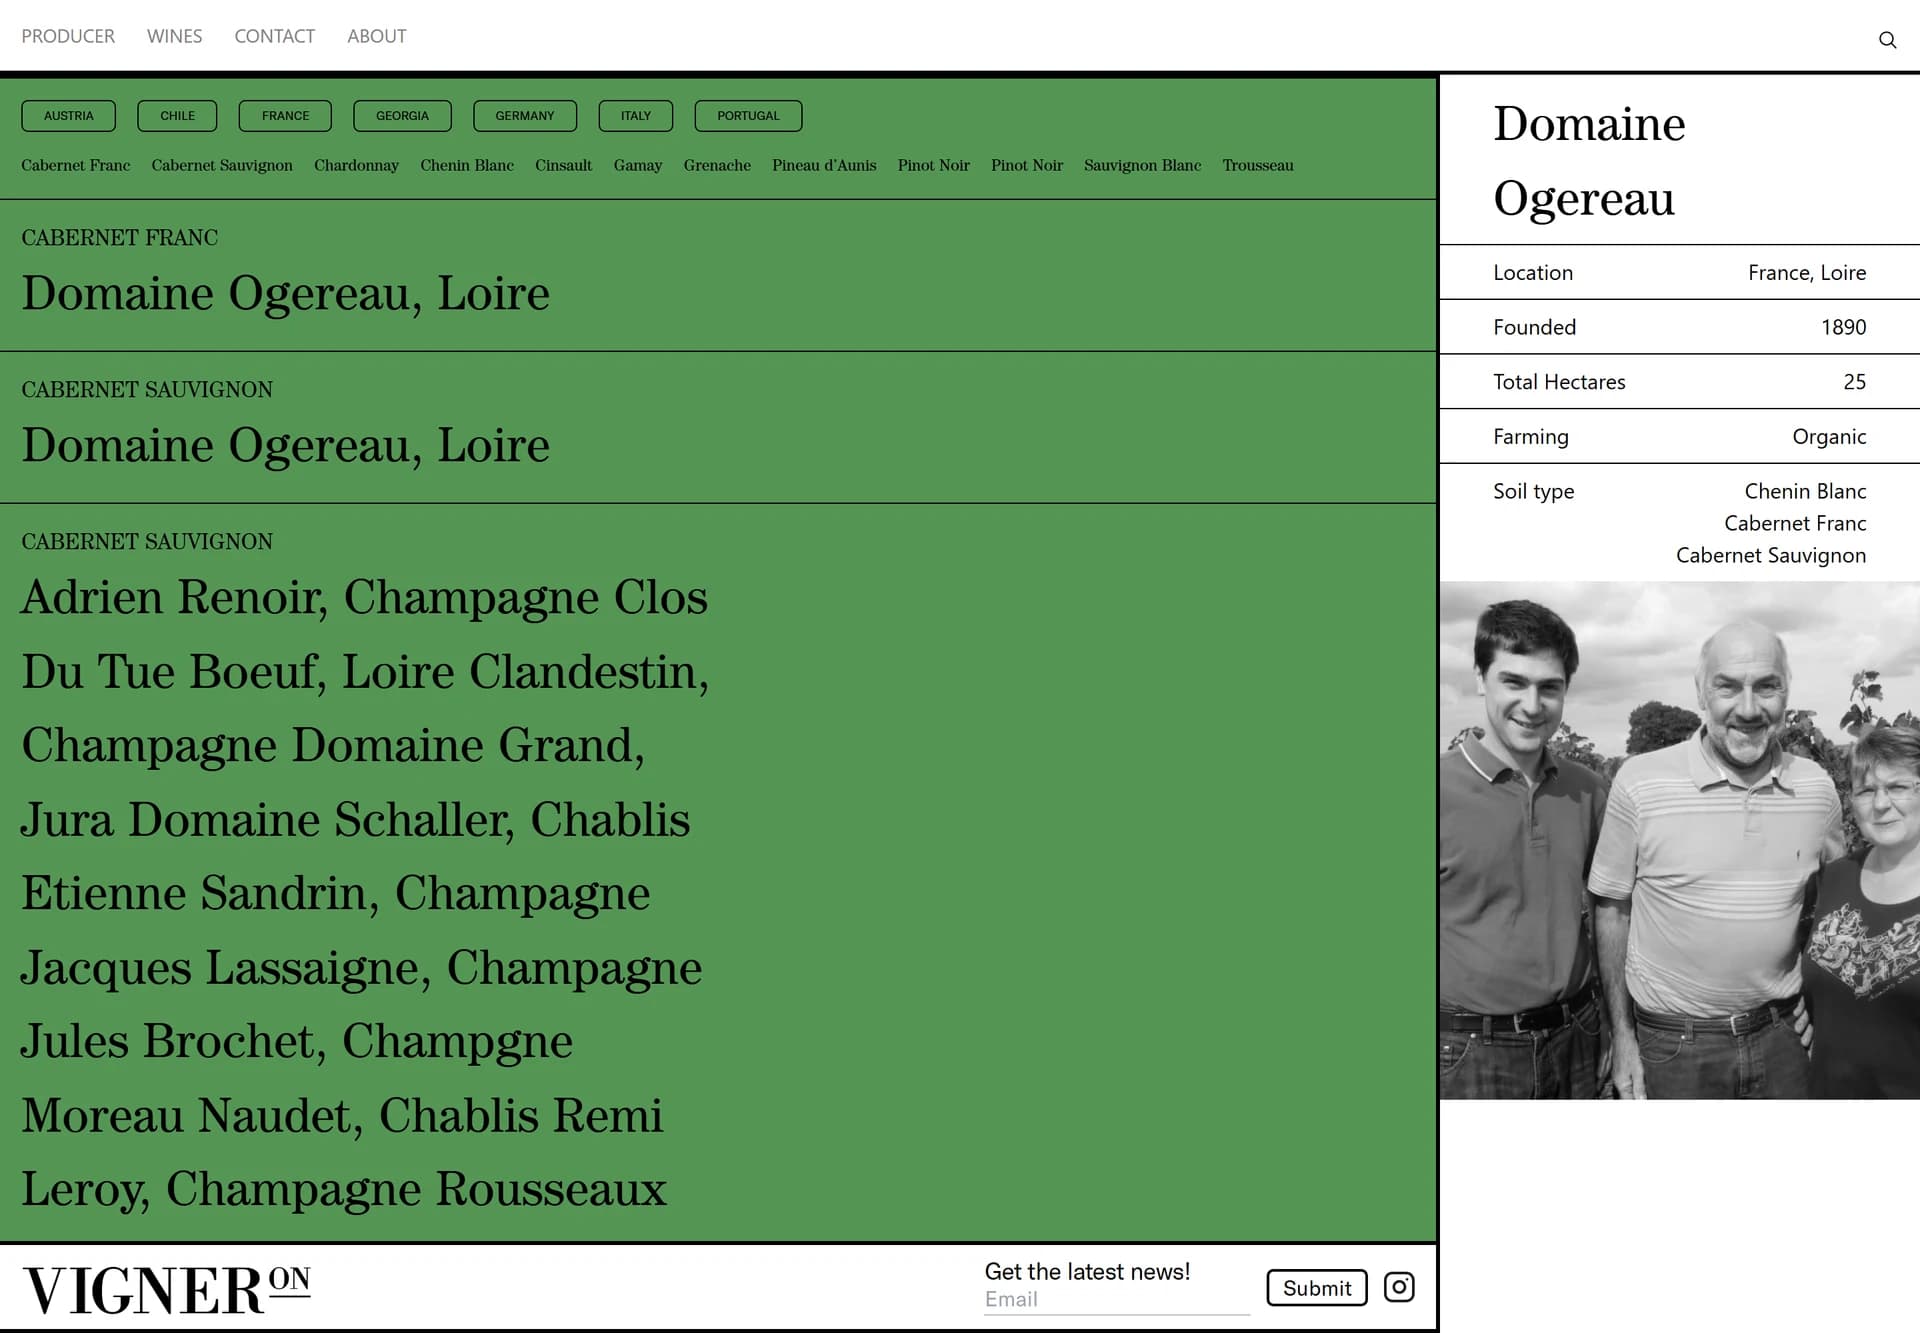Filter producers by GEORGIA
The height and width of the screenshot is (1333, 1920).
click(x=402, y=116)
